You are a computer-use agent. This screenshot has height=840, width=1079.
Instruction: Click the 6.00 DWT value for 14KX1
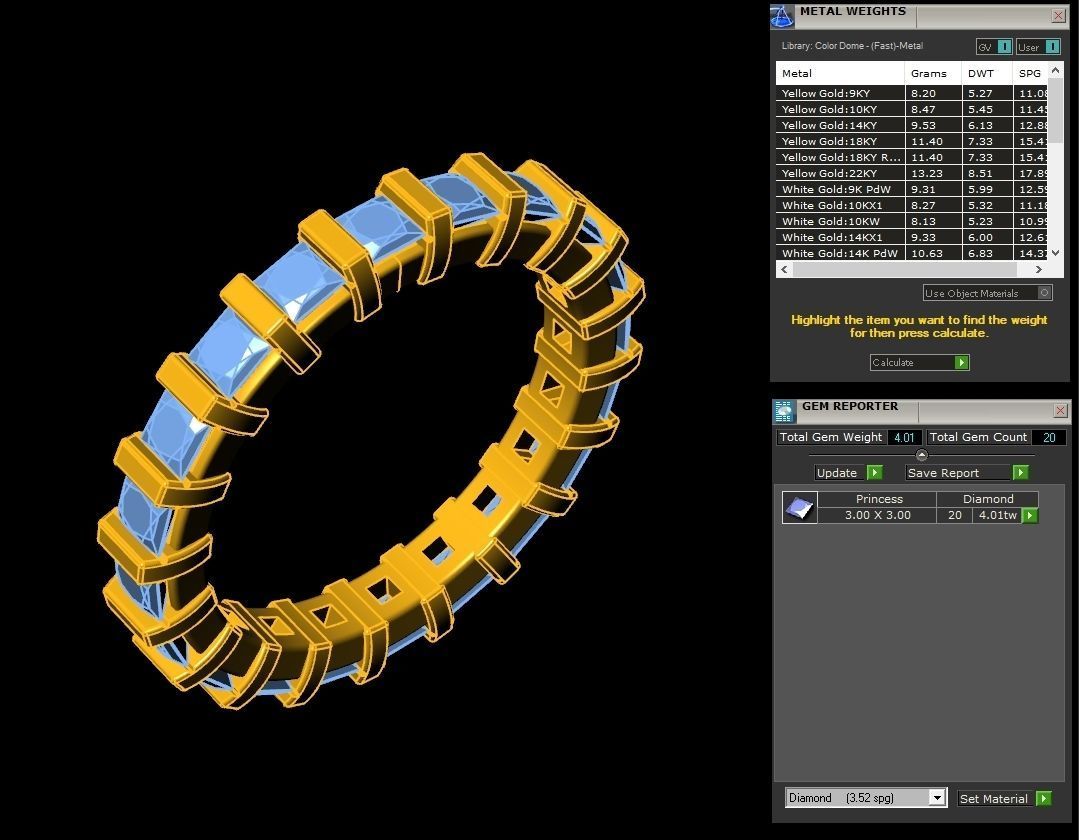point(980,237)
